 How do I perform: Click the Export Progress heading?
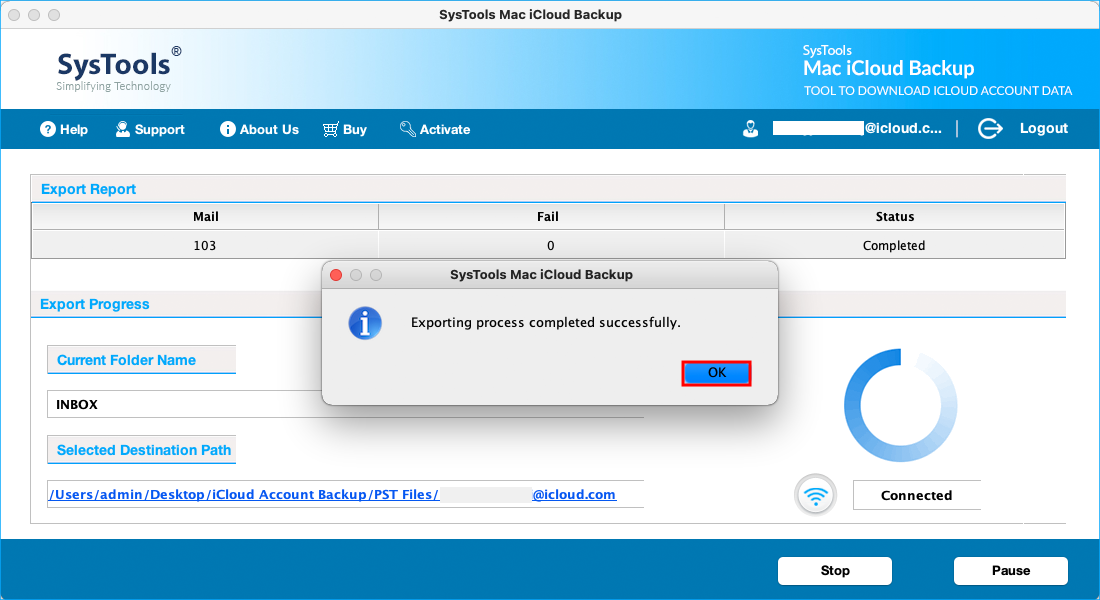click(95, 305)
